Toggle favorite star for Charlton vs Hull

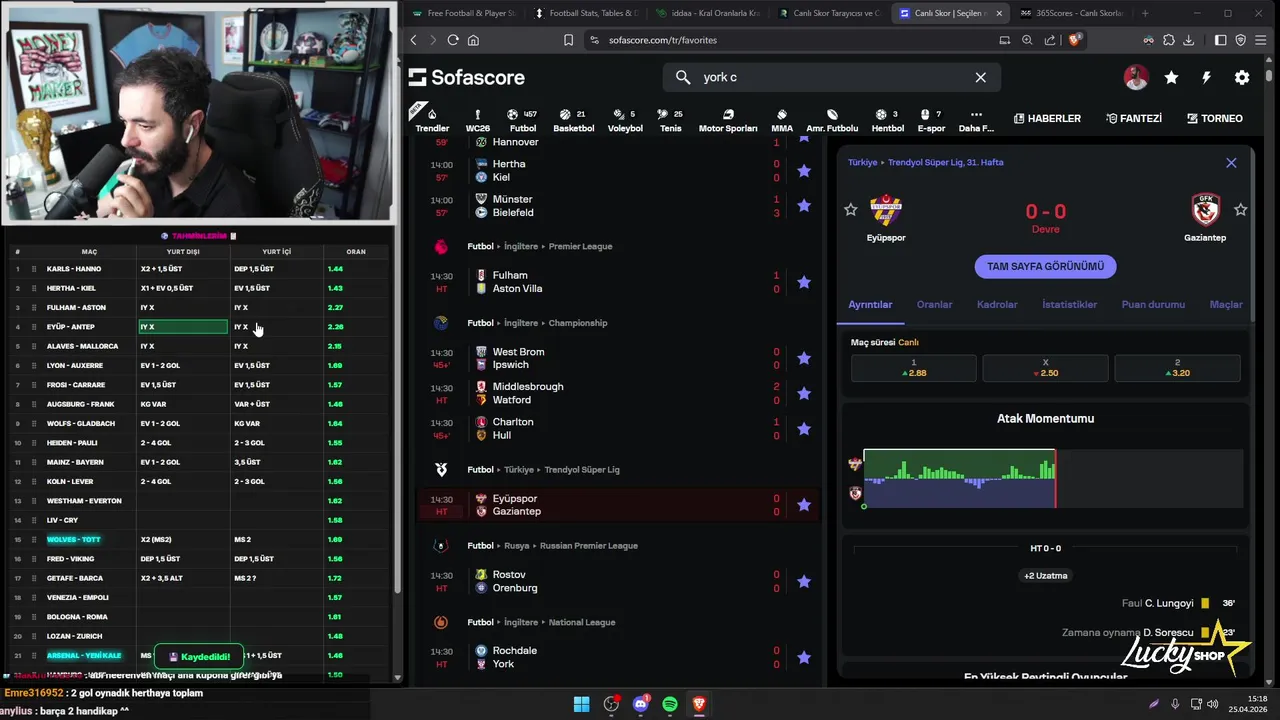coord(803,428)
